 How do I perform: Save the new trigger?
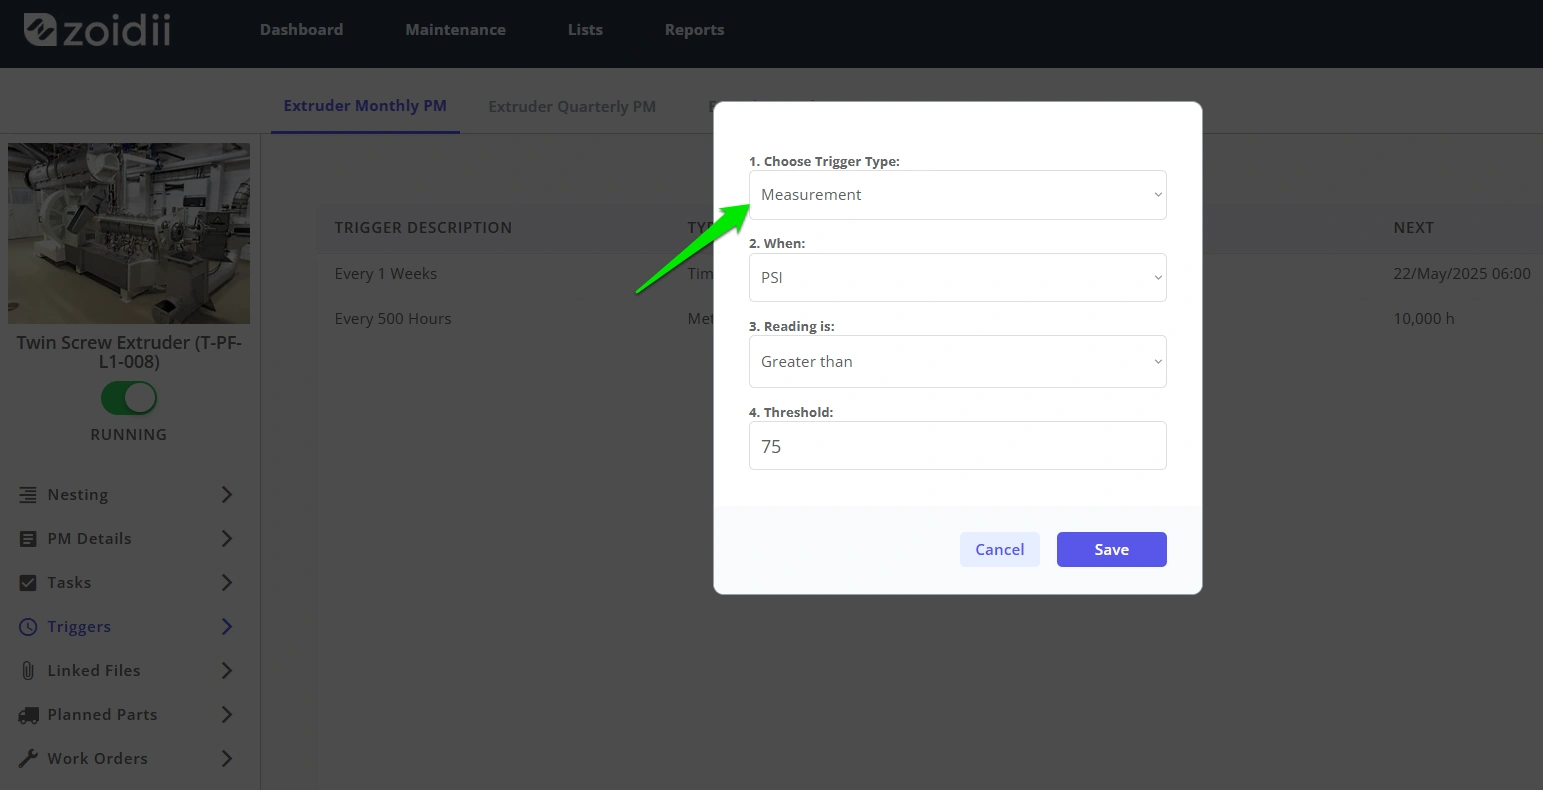coord(1111,549)
